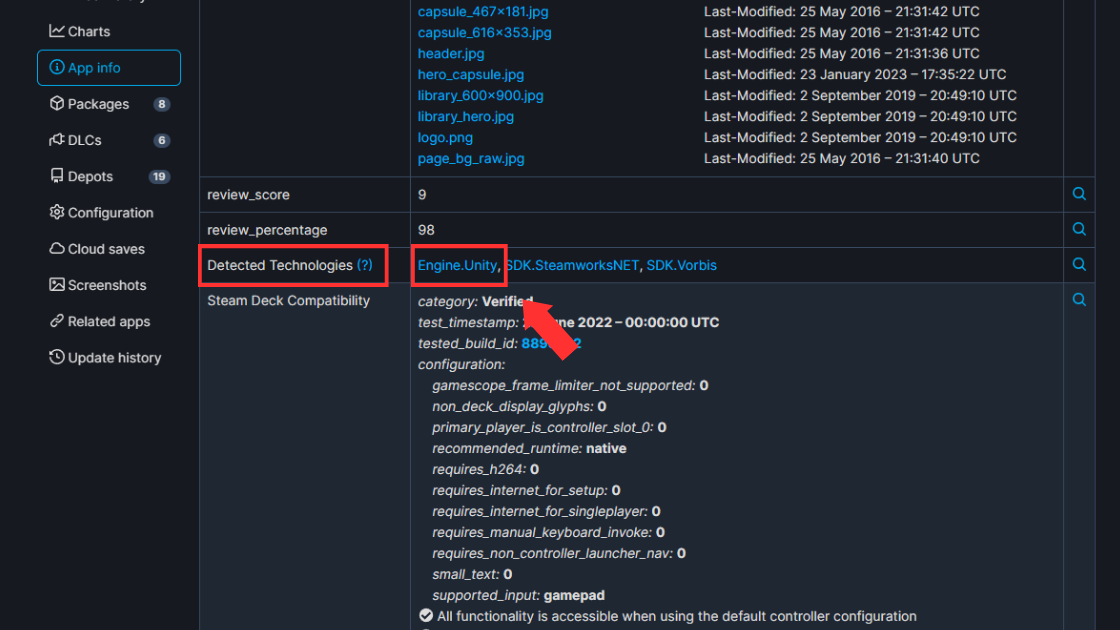Select the Related apps link icon
The height and width of the screenshot is (630, 1120).
[59, 321]
